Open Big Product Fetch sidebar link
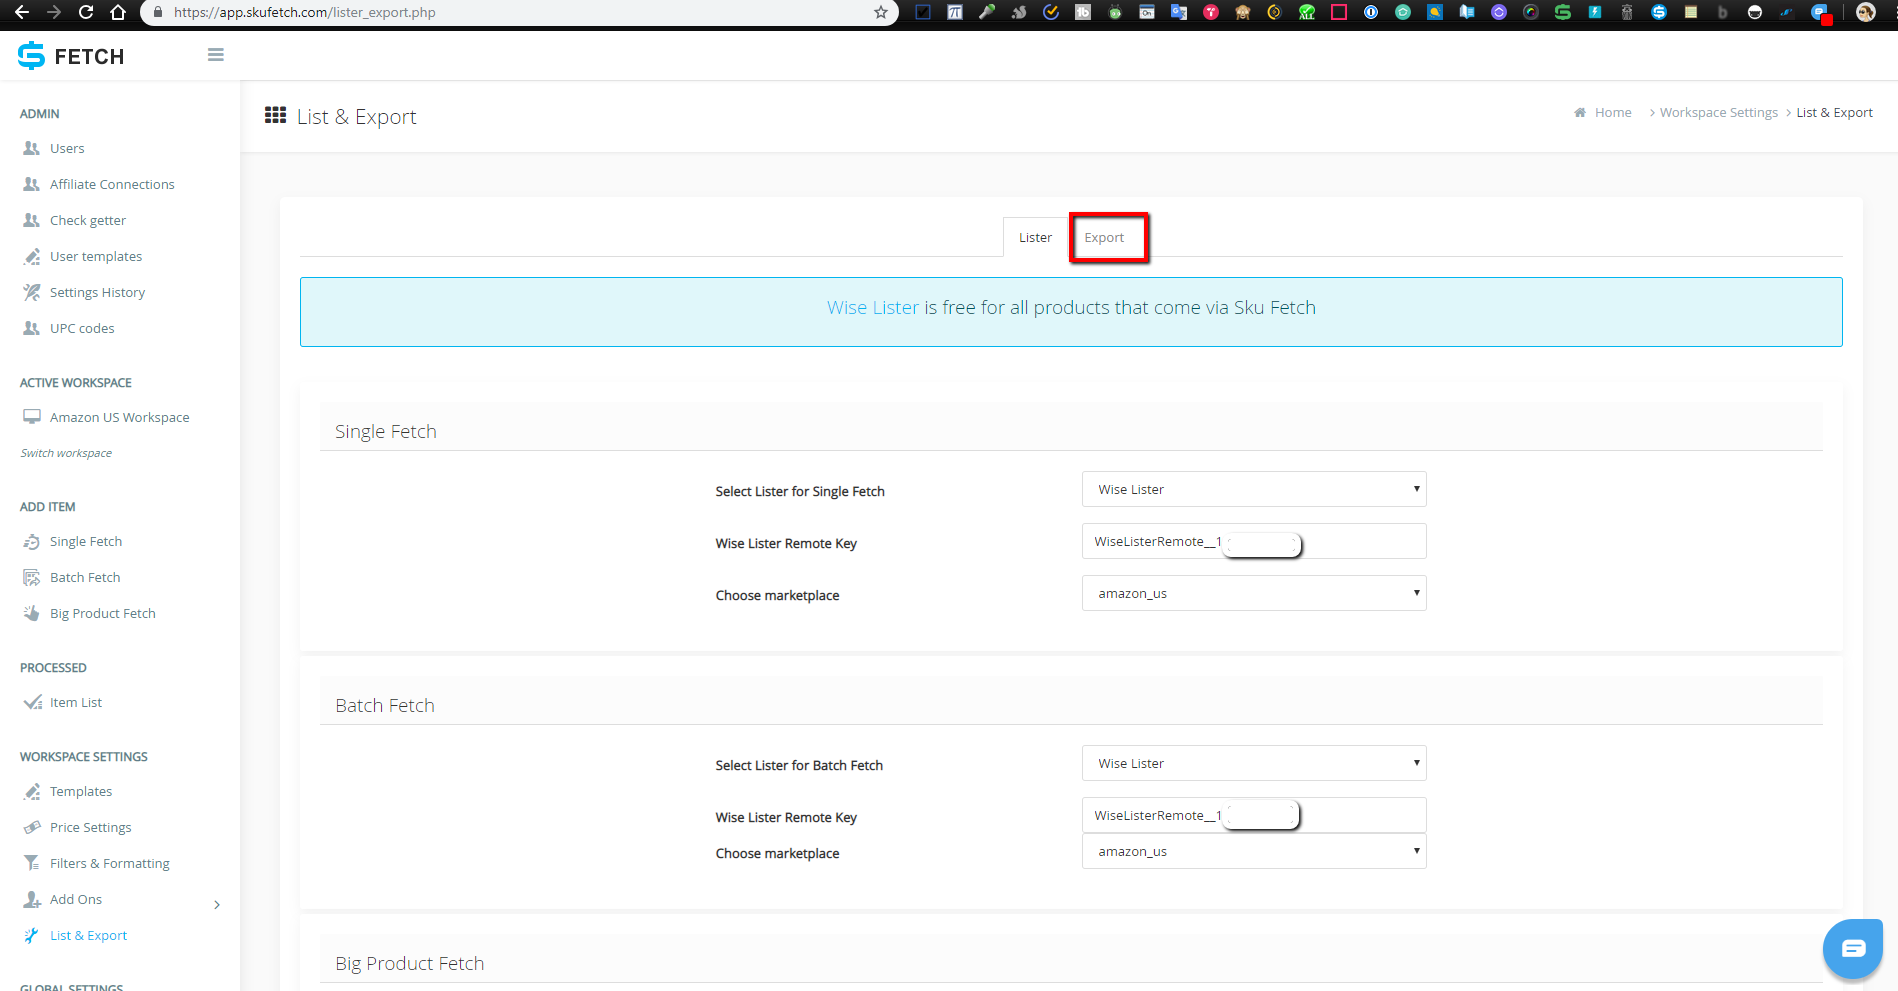 [103, 613]
